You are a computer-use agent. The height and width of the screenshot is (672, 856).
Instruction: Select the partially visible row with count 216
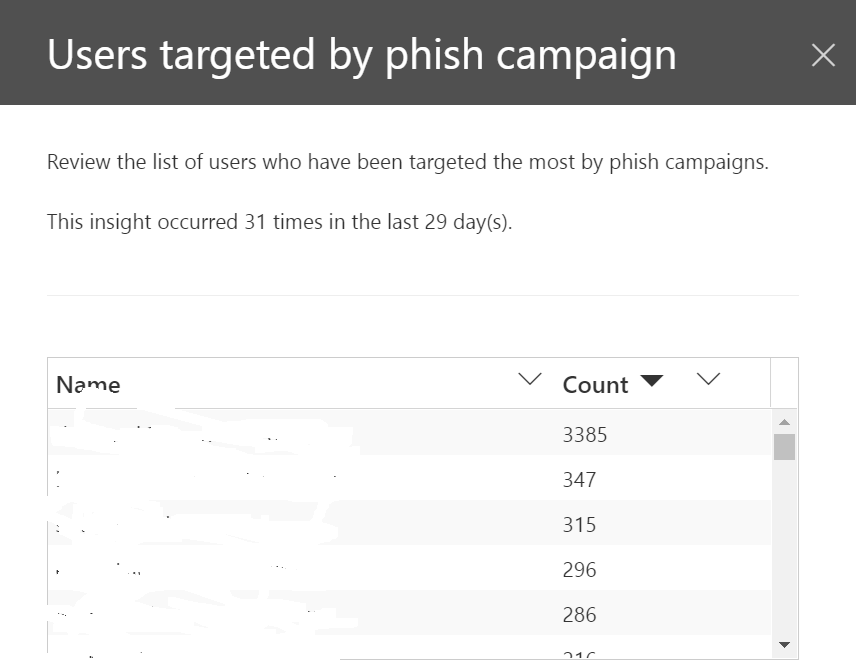coord(400,655)
